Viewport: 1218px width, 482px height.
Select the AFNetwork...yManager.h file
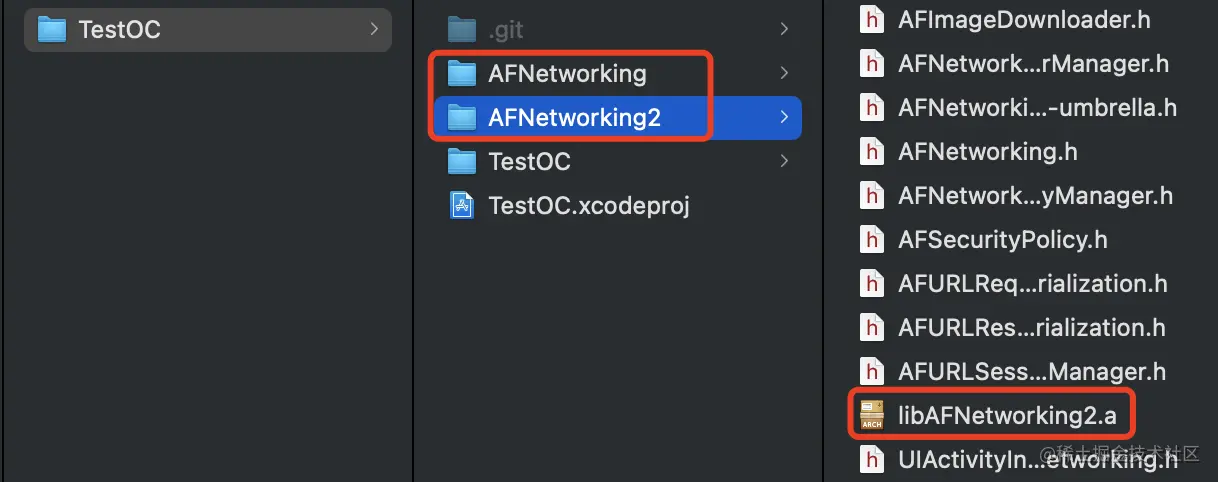point(1035,196)
